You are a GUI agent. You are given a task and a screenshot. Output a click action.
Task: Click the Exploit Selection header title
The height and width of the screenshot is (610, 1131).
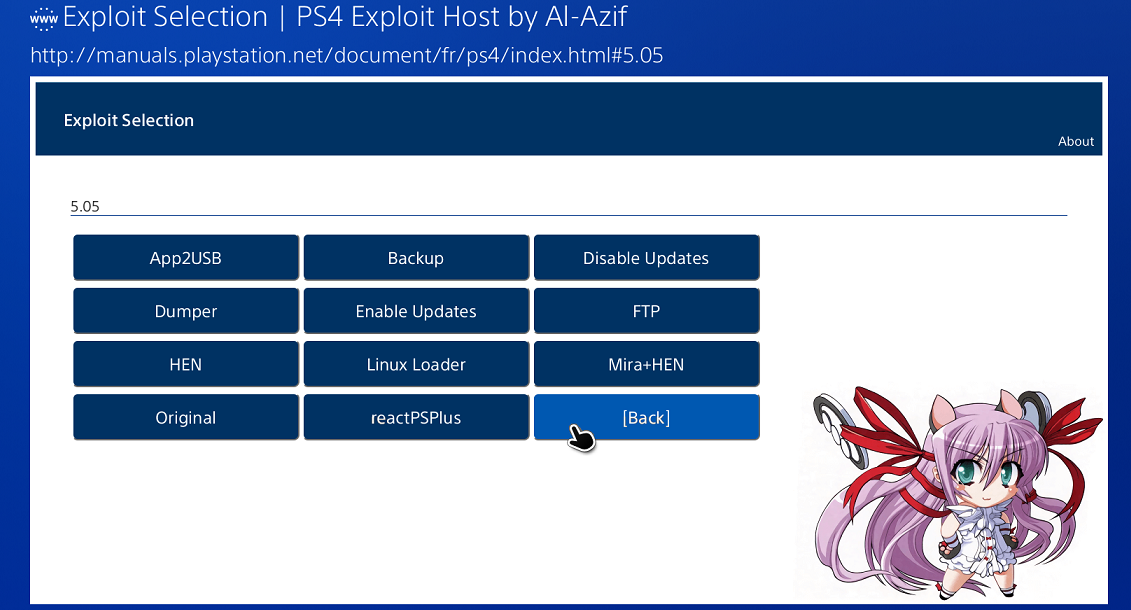click(128, 120)
